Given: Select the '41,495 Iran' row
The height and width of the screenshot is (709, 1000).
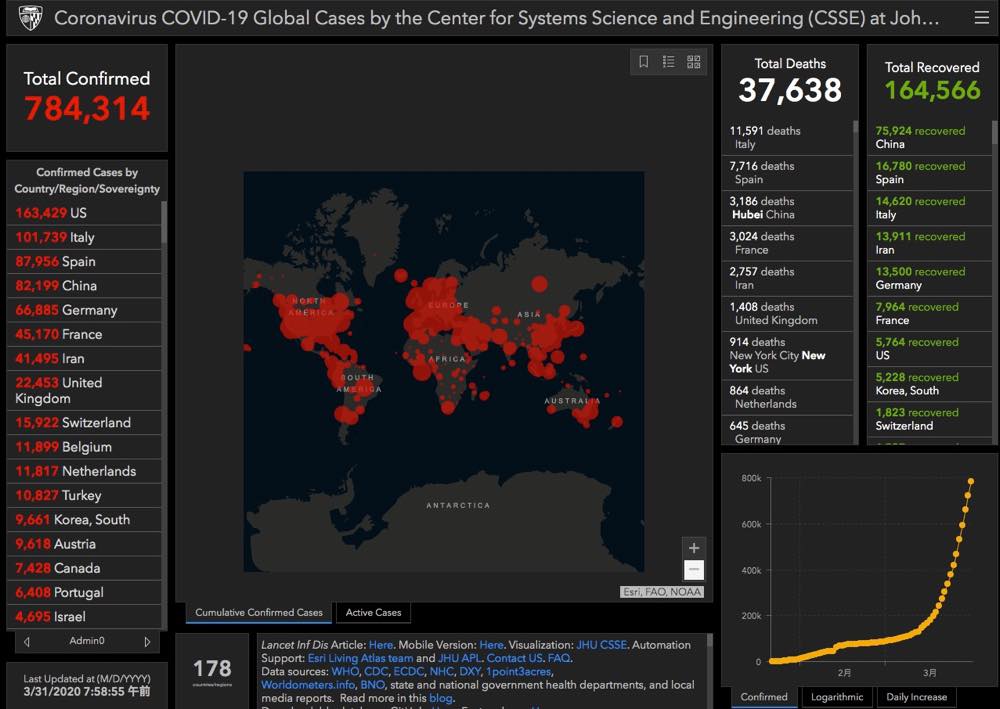Looking at the screenshot, I should pyautogui.click(x=84, y=358).
